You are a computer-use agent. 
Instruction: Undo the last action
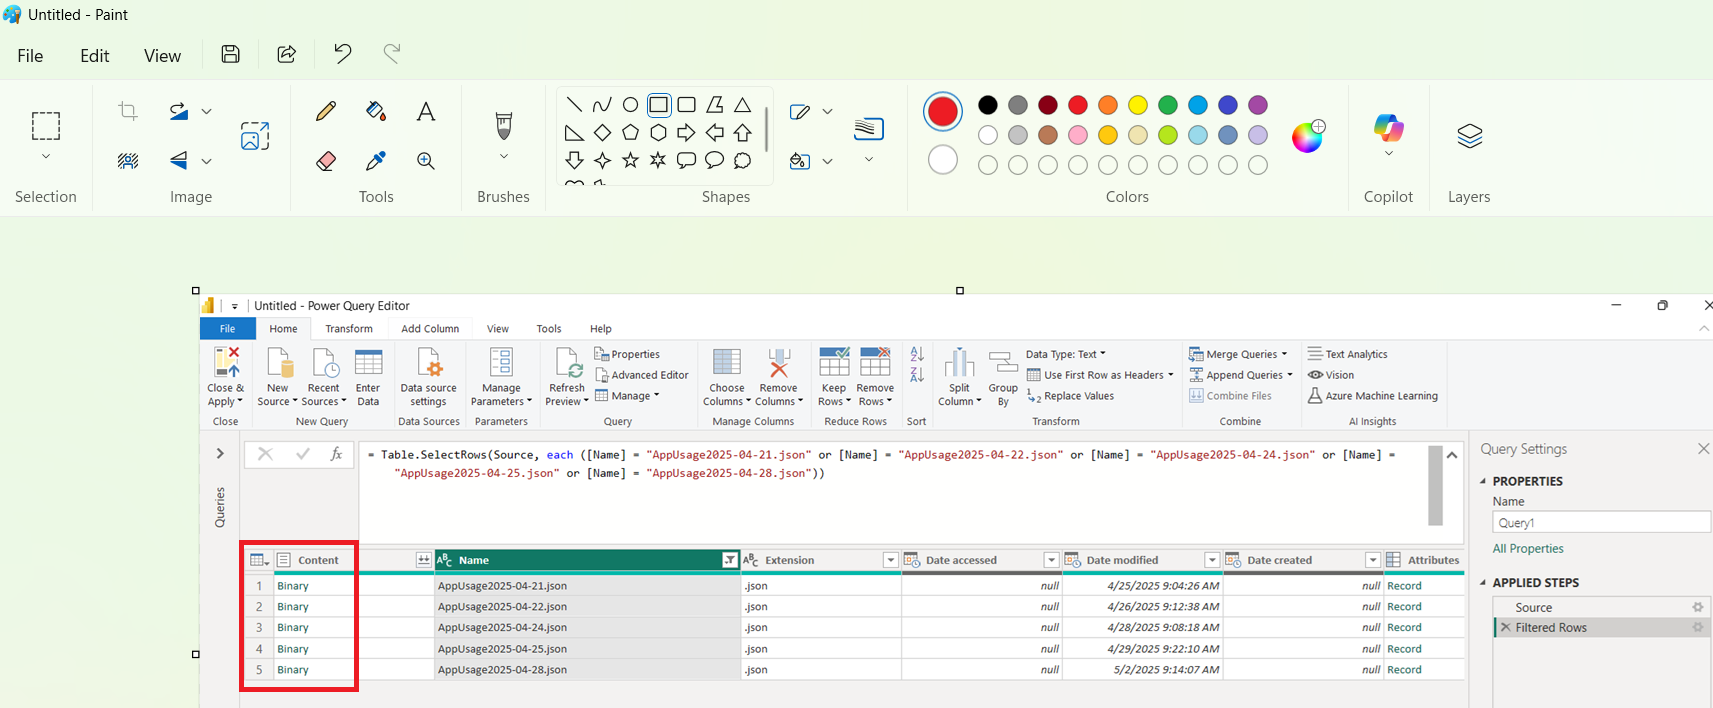[x=343, y=54]
